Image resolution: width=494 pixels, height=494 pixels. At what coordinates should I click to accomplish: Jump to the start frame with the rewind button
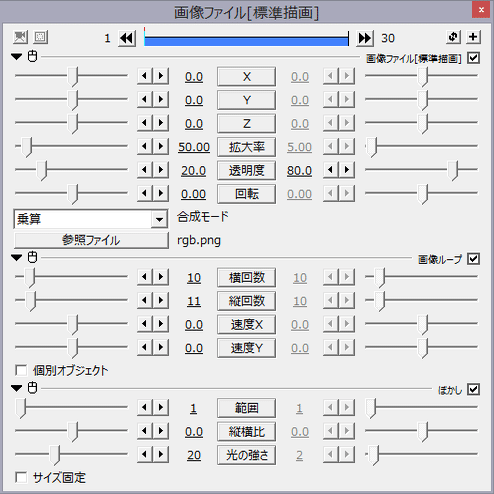pos(127,38)
